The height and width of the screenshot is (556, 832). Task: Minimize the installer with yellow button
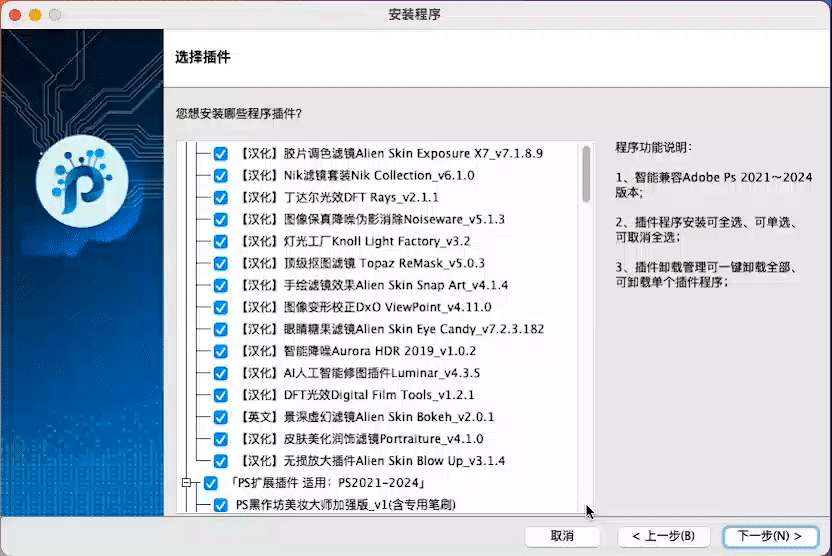35,15
